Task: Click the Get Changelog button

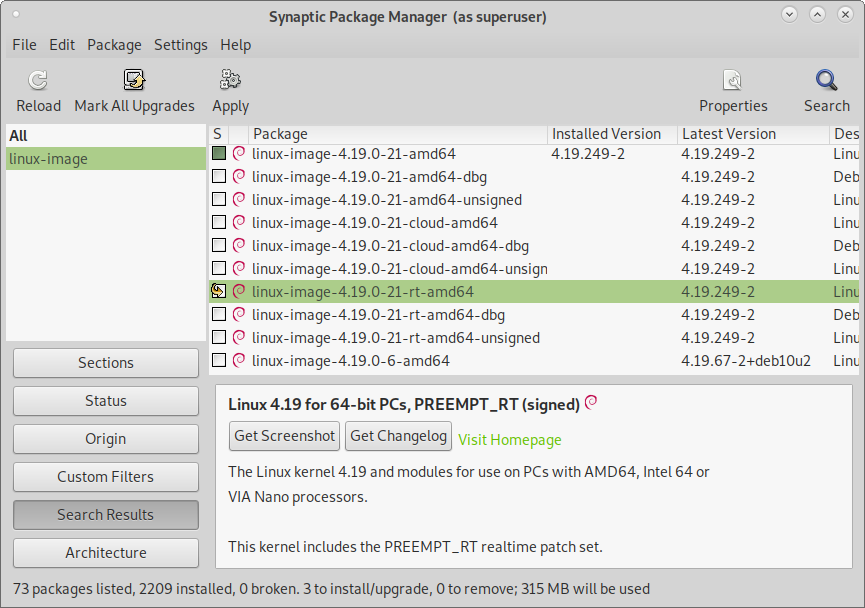Action: (x=398, y=436)
